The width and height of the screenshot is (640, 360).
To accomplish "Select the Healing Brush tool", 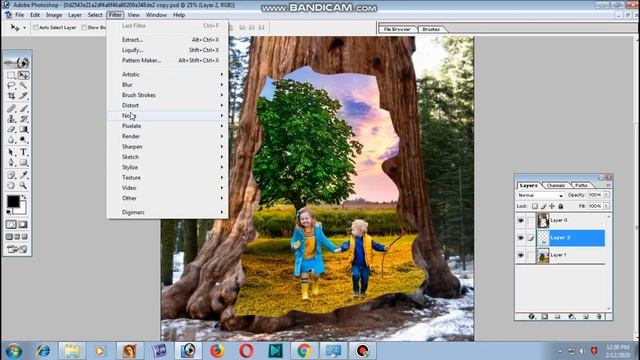I will click(11, 109).
